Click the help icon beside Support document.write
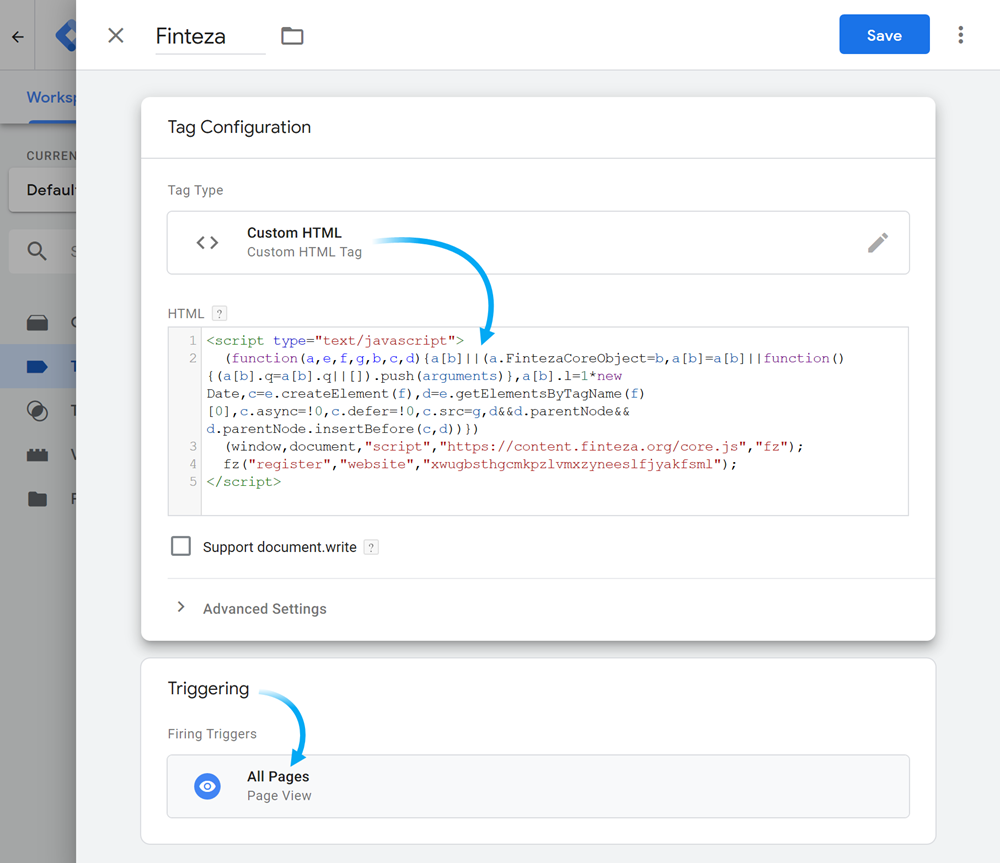The height and width of the screenshot is (863, 1000). [x=371, y=547]
